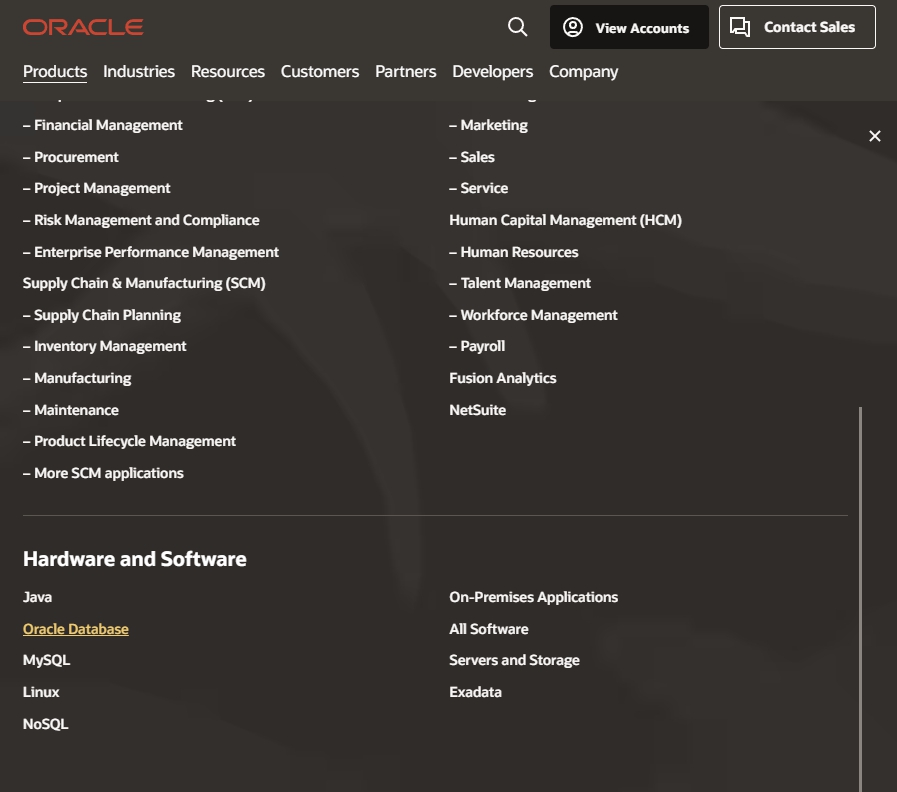Open the Marketing link
897x792 pixels.
489,125
